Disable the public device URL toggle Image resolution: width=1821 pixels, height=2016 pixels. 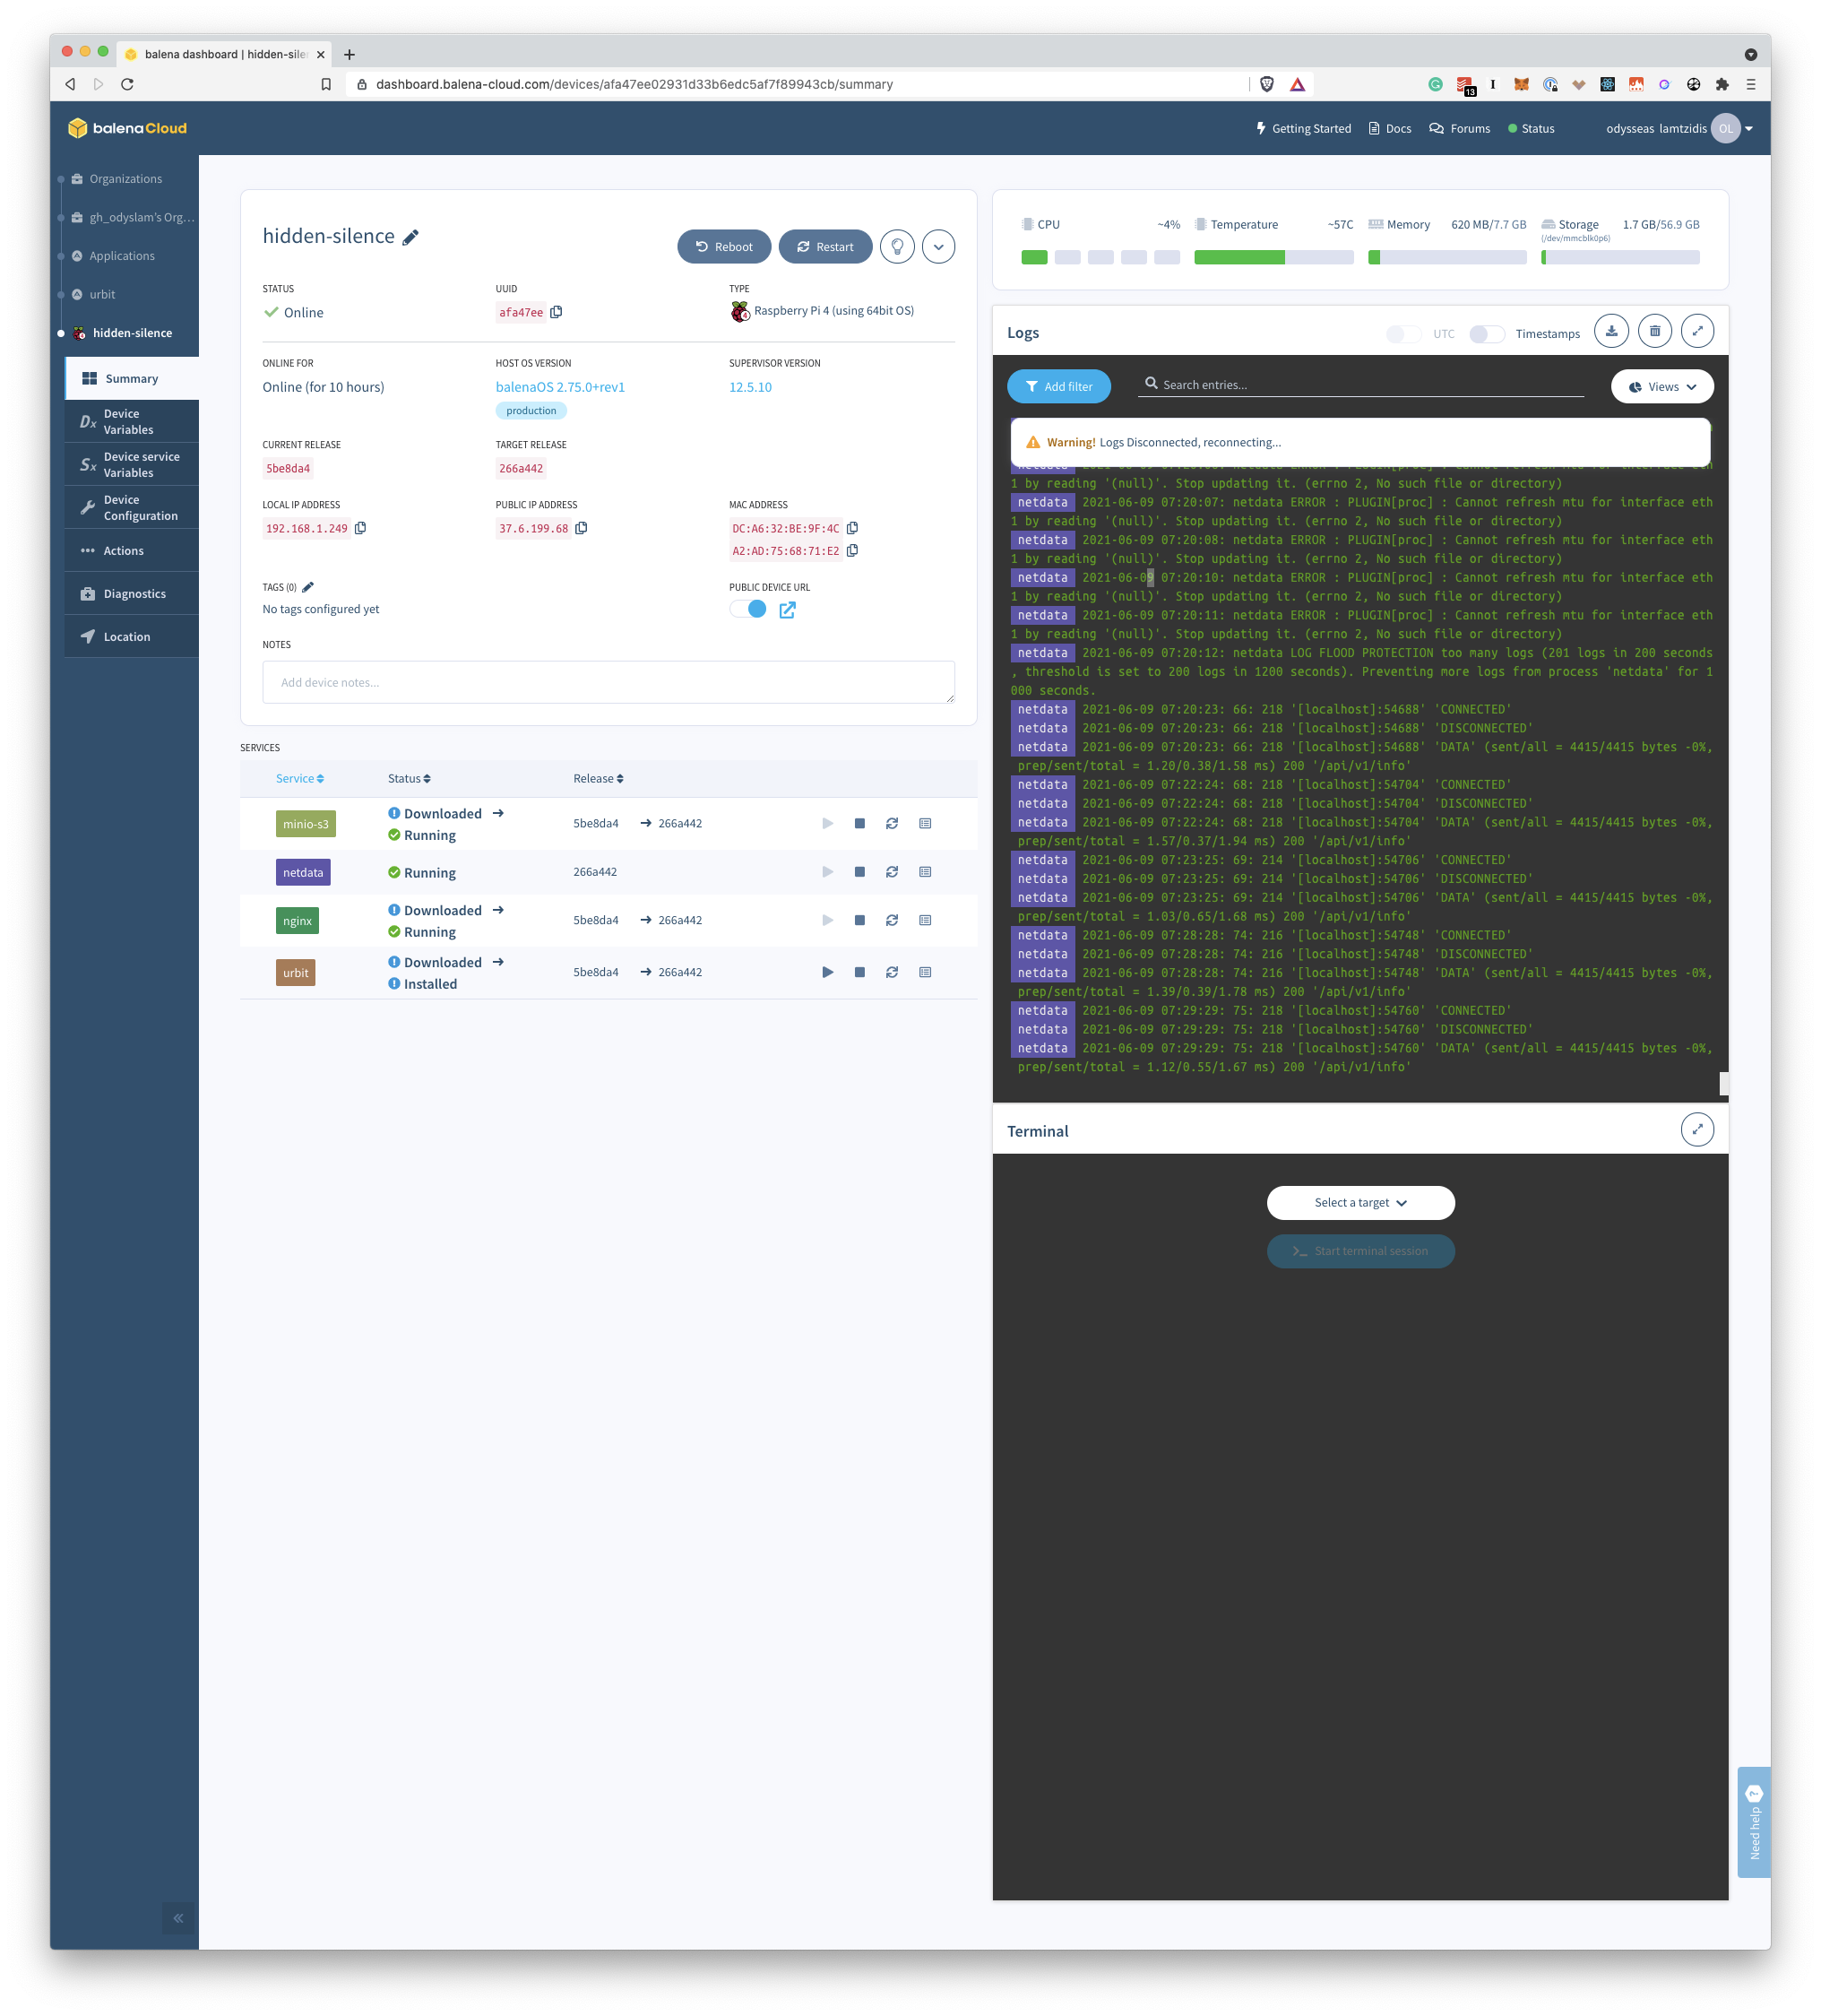(x=748, y=609)
